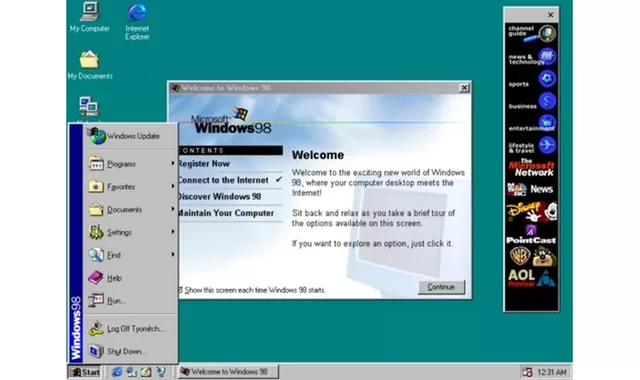This screenshot has width=640, height=380.
Task: Select Log Off Tyomitch... menu entry
Action: click(130, 329)
